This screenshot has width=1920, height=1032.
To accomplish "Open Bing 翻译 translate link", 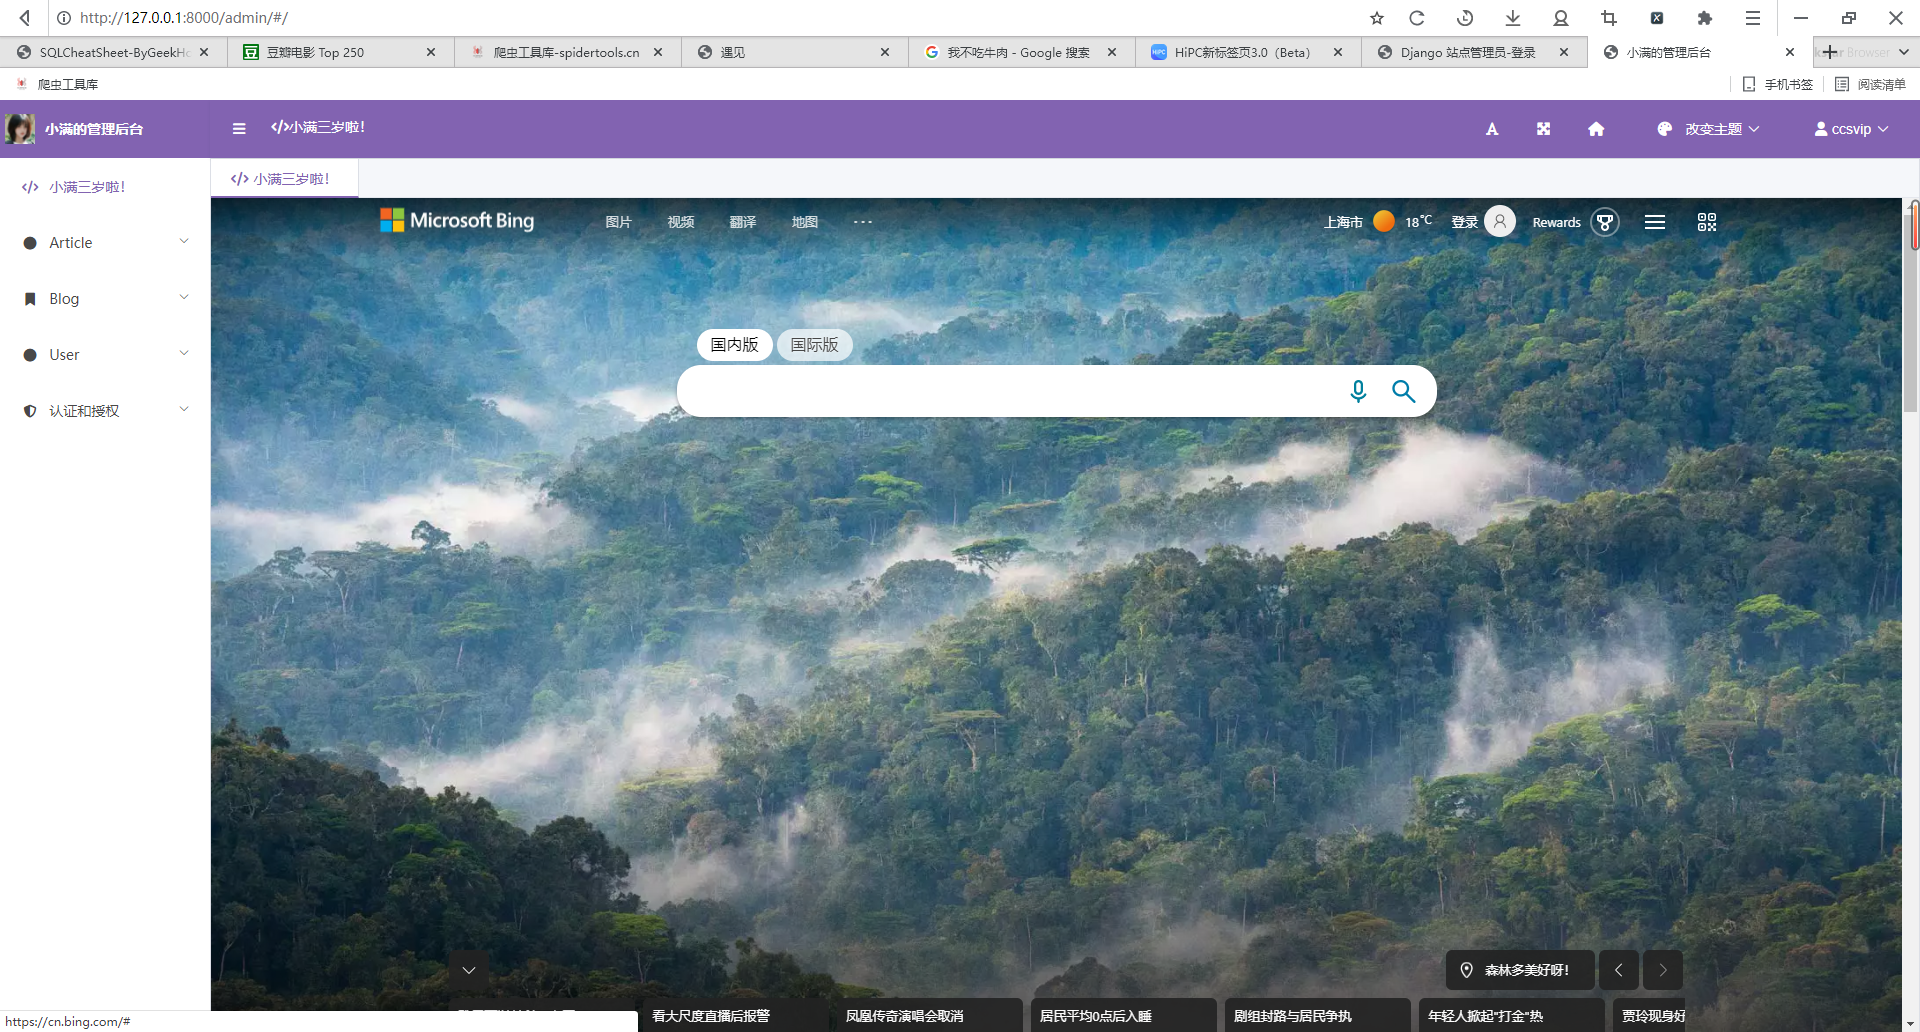I will click(743, 222).
